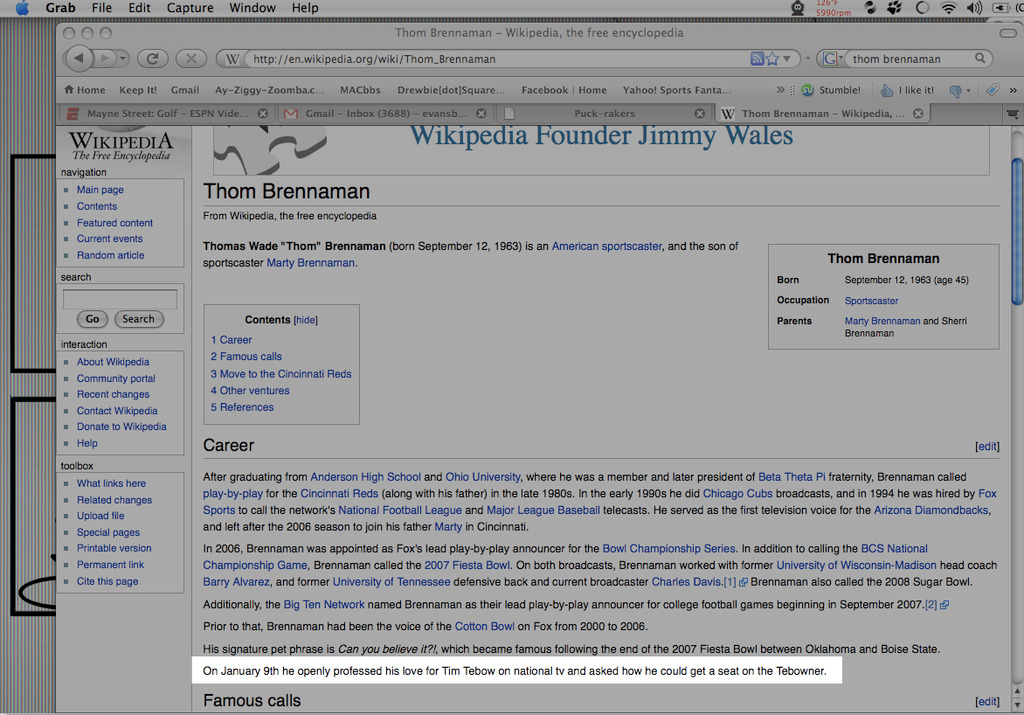Open the Gmail bookmark
This screenshot has width=1024, height=715.
tap(185, 90)
